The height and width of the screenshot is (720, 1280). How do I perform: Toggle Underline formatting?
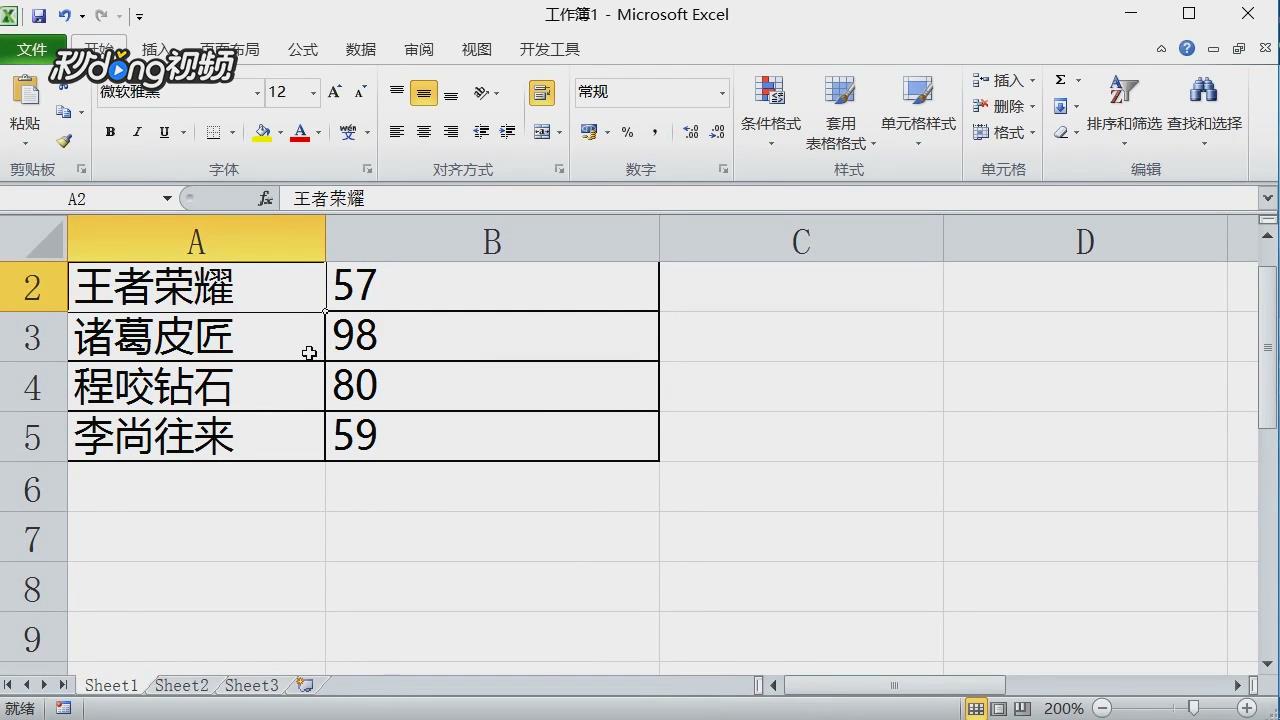pyautogui.click(x=164, y=132)
